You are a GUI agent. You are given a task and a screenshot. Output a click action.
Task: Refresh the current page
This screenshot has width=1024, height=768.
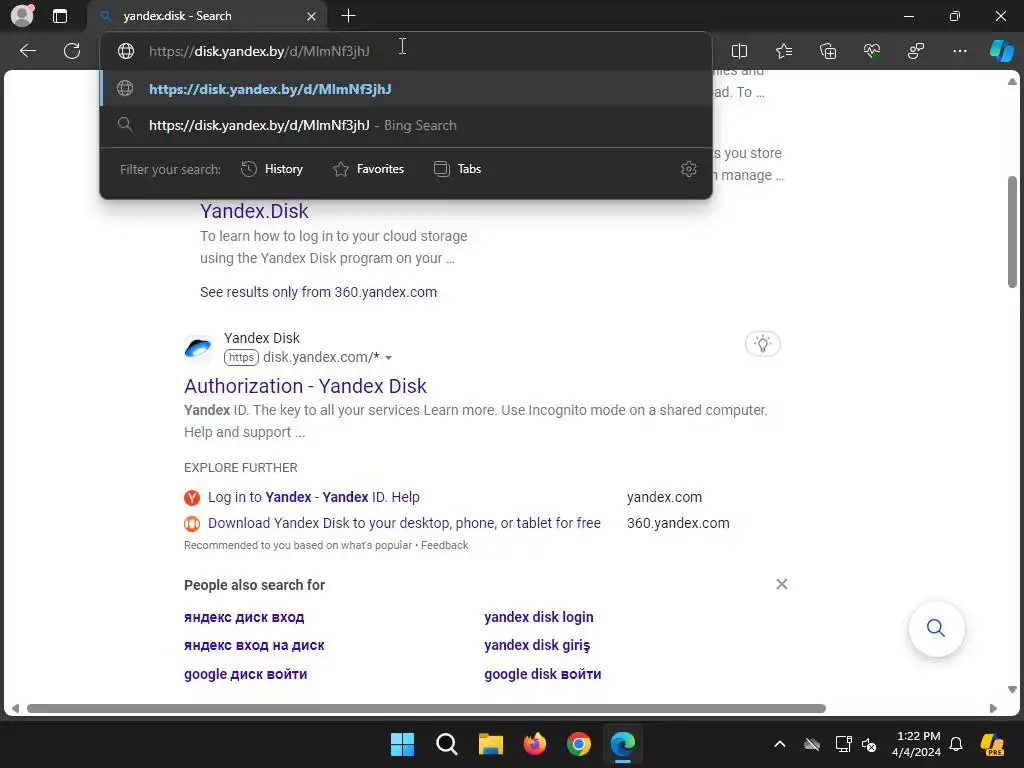point(72,51)
